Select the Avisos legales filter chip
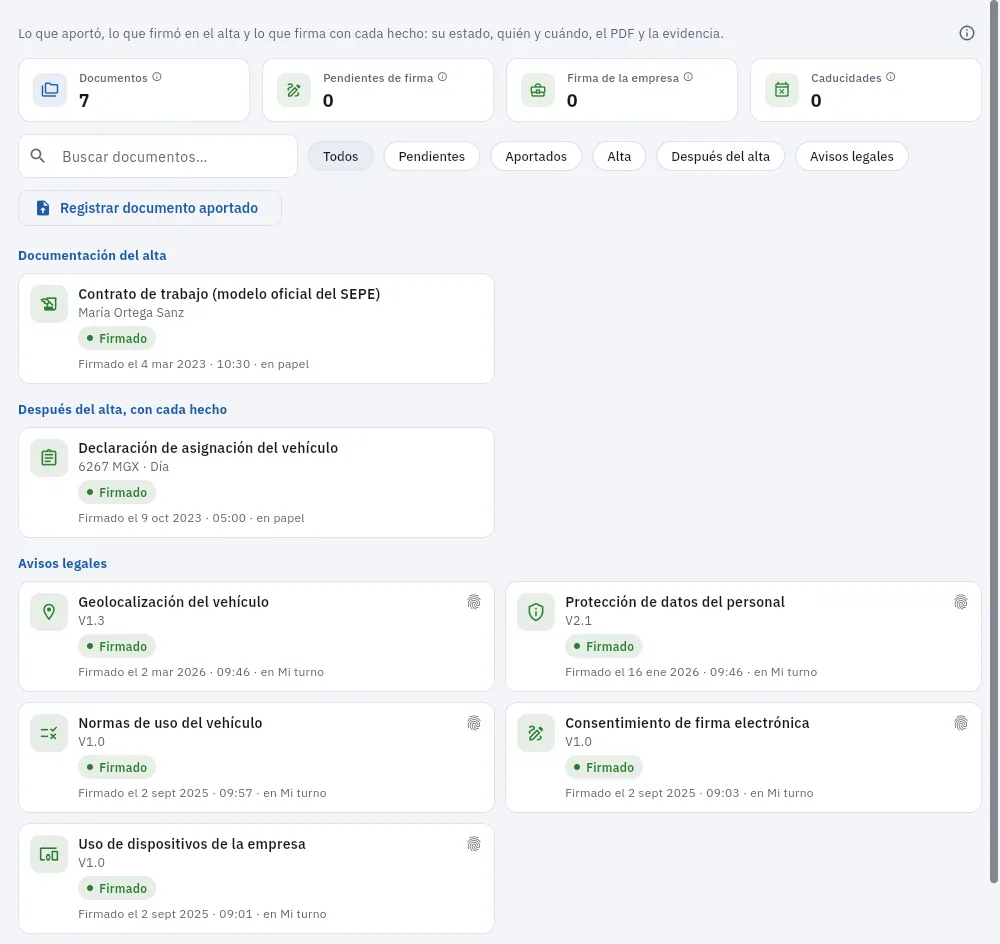Image resolution: width=1000 pixels, height=944 pixels. pos(851,156)
